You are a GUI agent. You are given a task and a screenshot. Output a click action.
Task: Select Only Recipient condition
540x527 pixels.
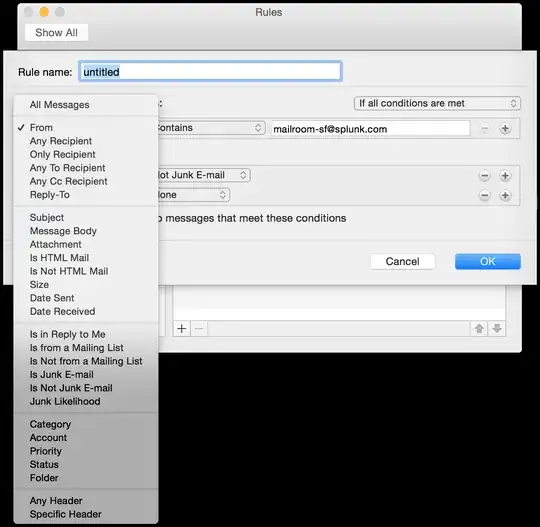point(86,154)
